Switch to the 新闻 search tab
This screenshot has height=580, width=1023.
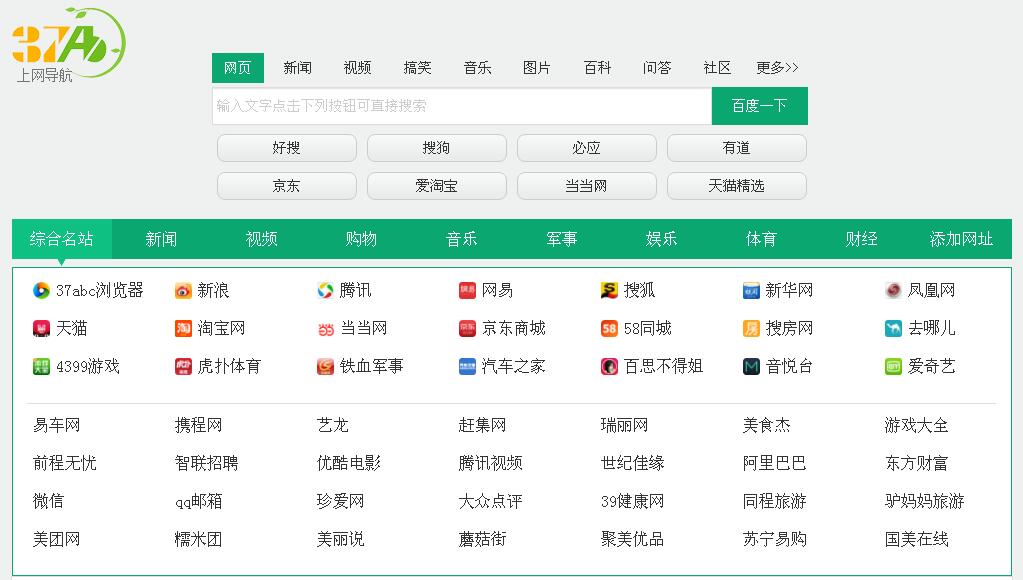click(x=298, y=68)
